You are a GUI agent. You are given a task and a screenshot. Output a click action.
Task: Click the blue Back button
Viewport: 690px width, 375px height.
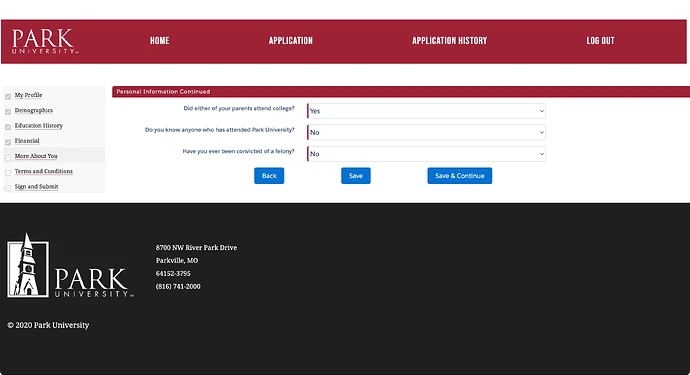pos(269,176)
